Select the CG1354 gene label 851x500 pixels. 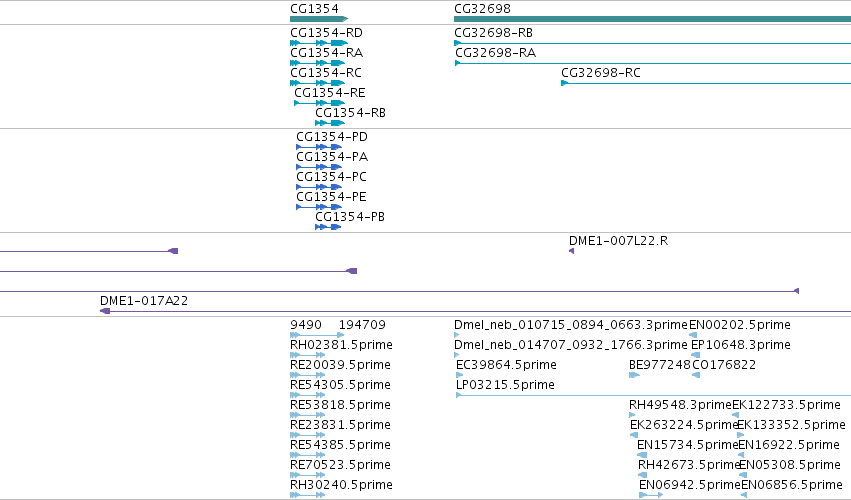tap(314, 9)
